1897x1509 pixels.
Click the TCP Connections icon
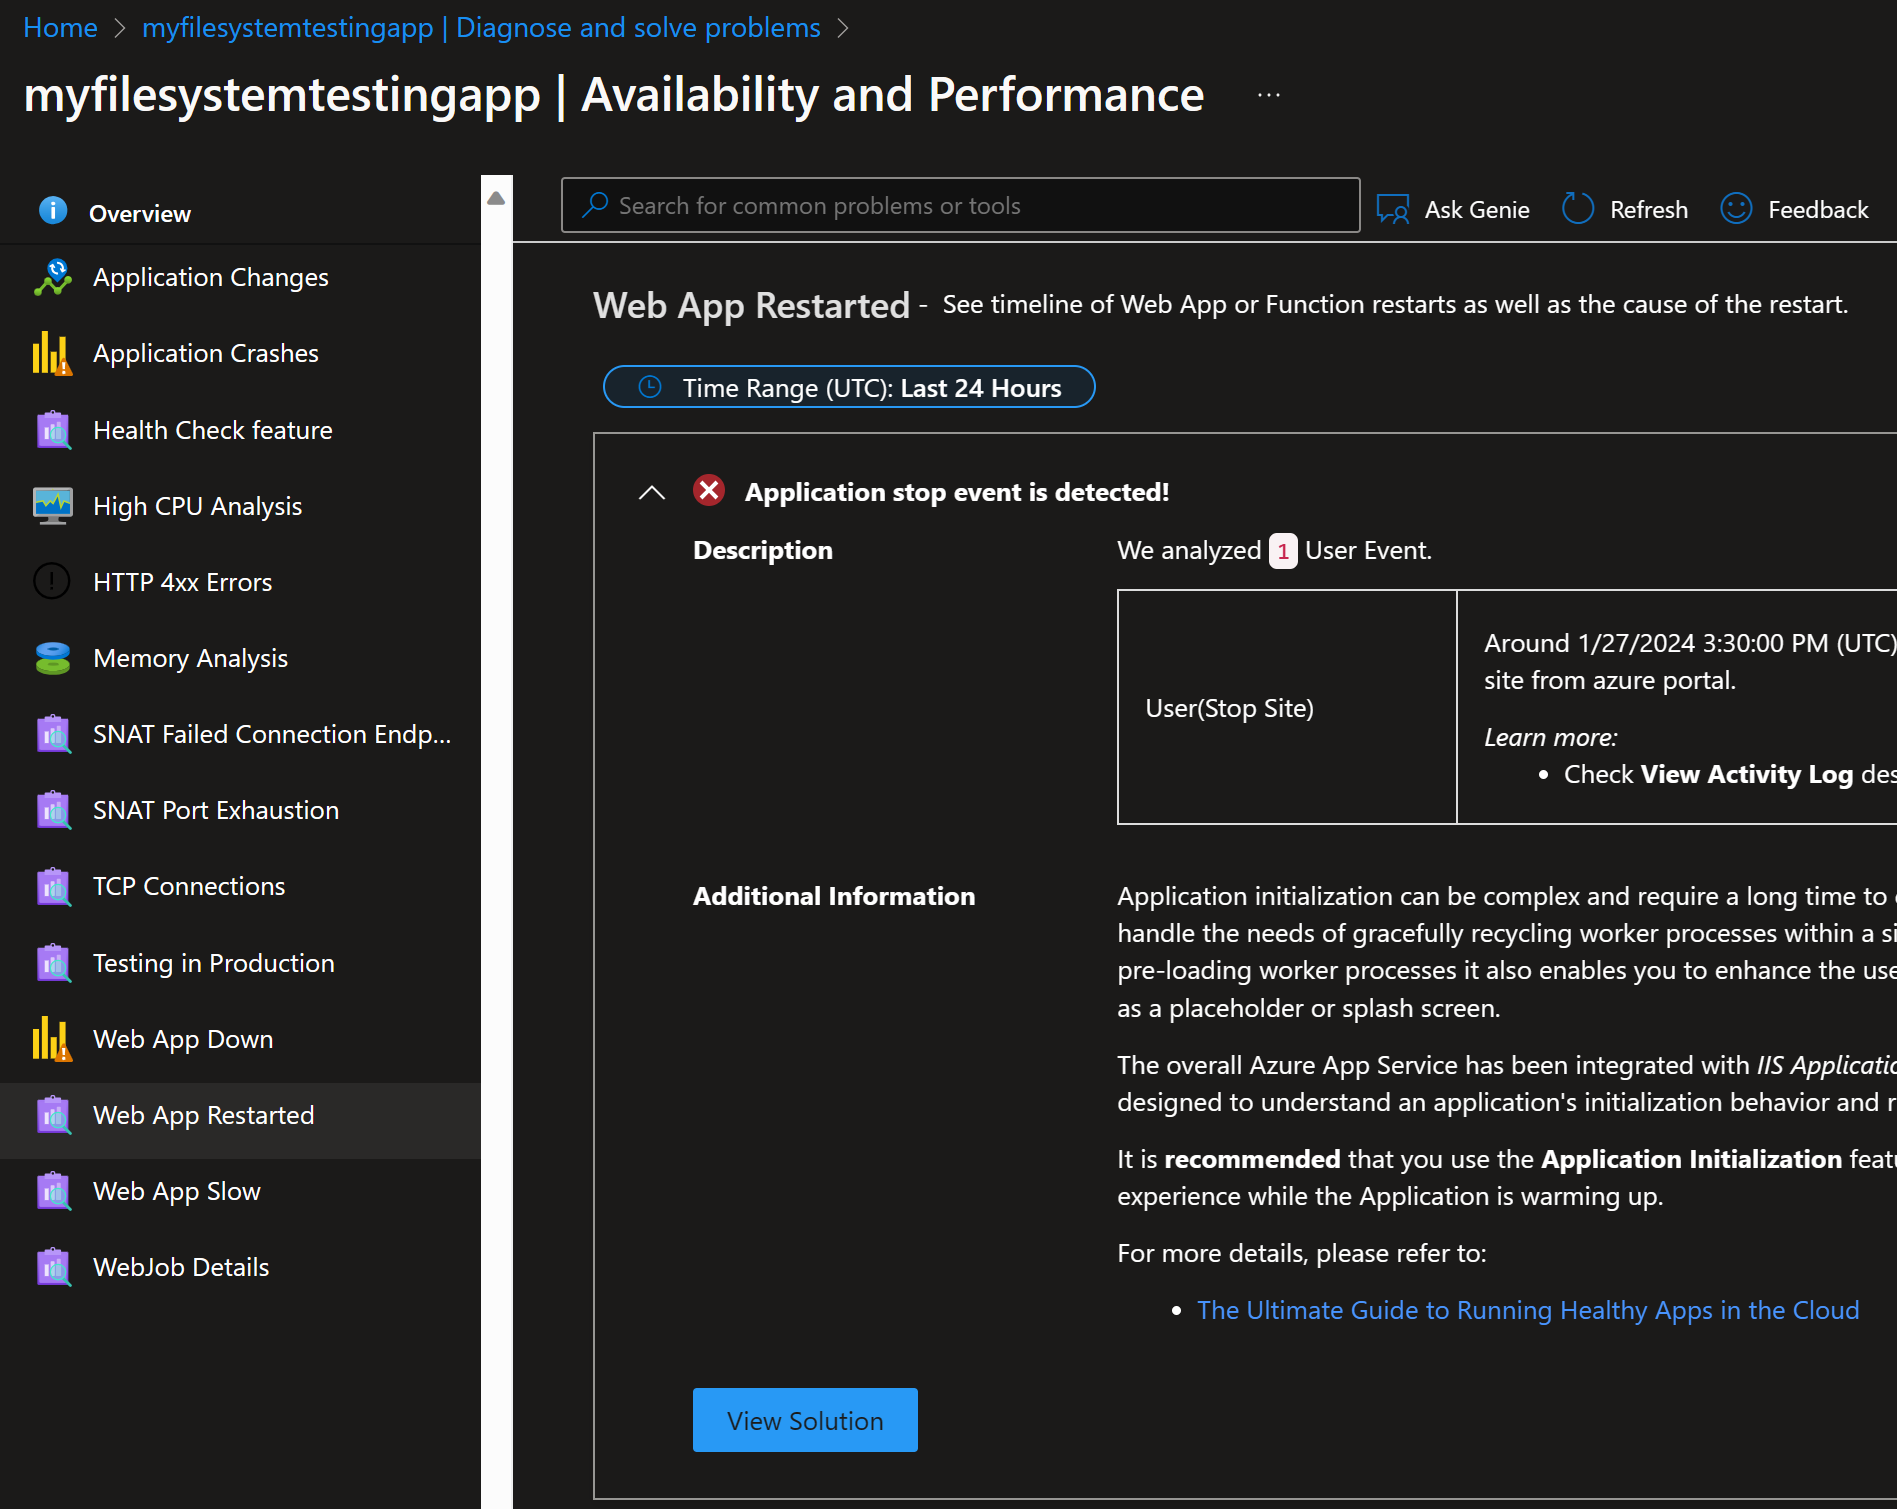[53, 887]
